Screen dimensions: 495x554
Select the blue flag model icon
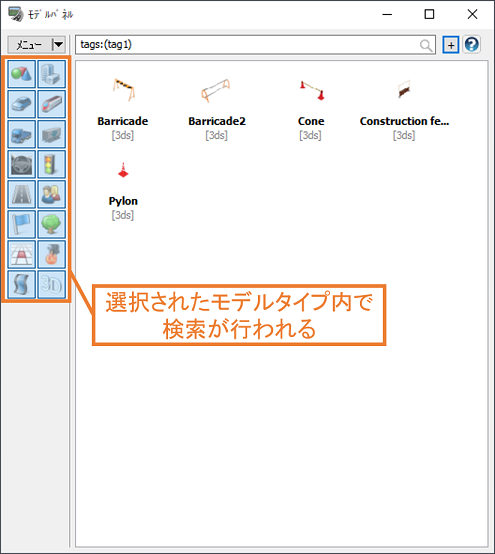pyautogui.click(x=22, y=224)
